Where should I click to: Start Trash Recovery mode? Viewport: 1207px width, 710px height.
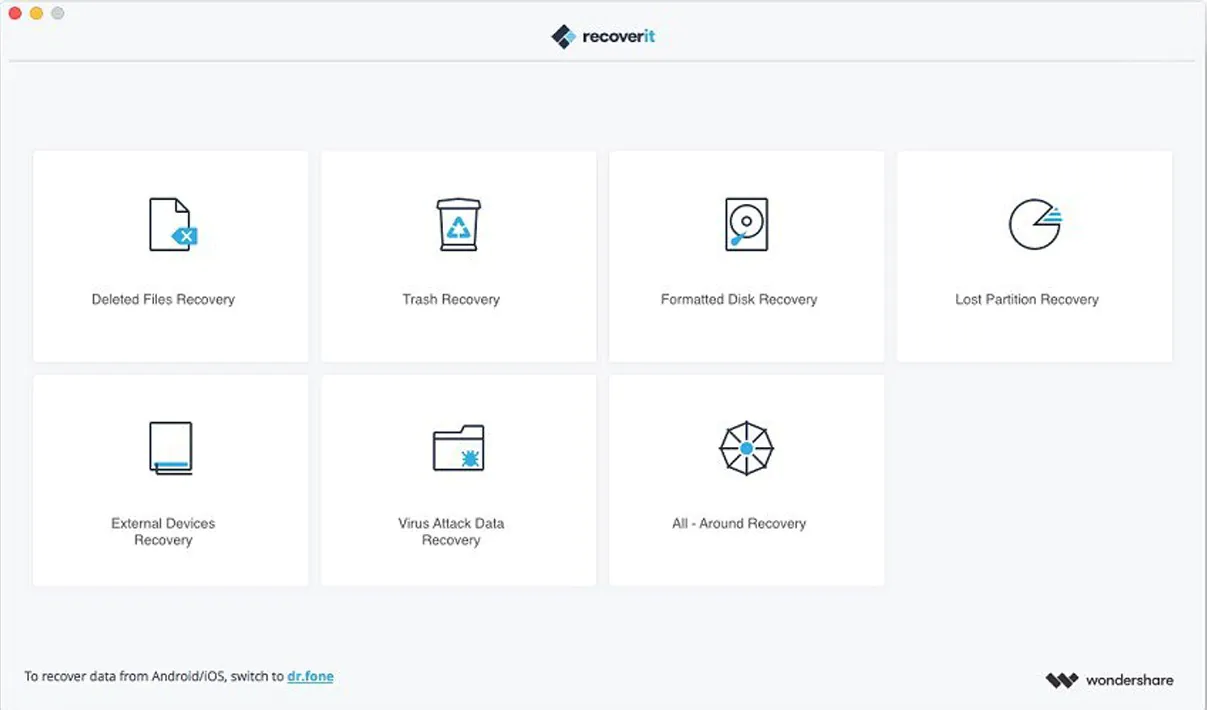(x=457, y=256)
